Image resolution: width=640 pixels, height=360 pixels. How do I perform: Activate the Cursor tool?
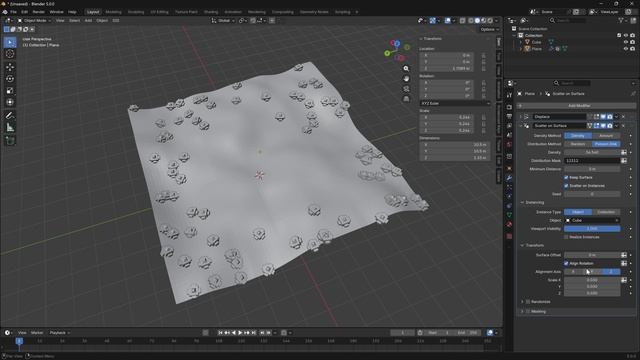(10, 54)
